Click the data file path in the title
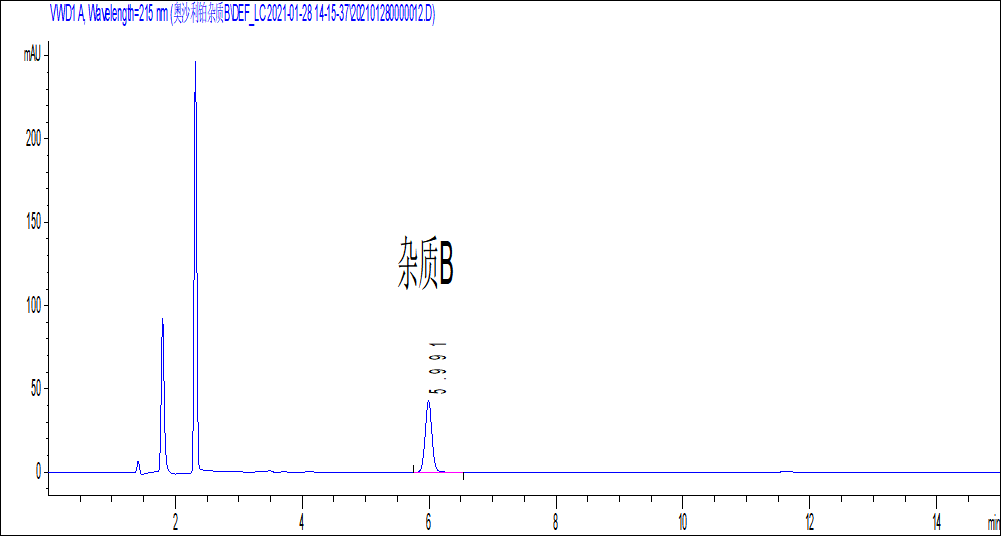The image size is (1001, 536). pyautogui.click(x=302, y=13)
